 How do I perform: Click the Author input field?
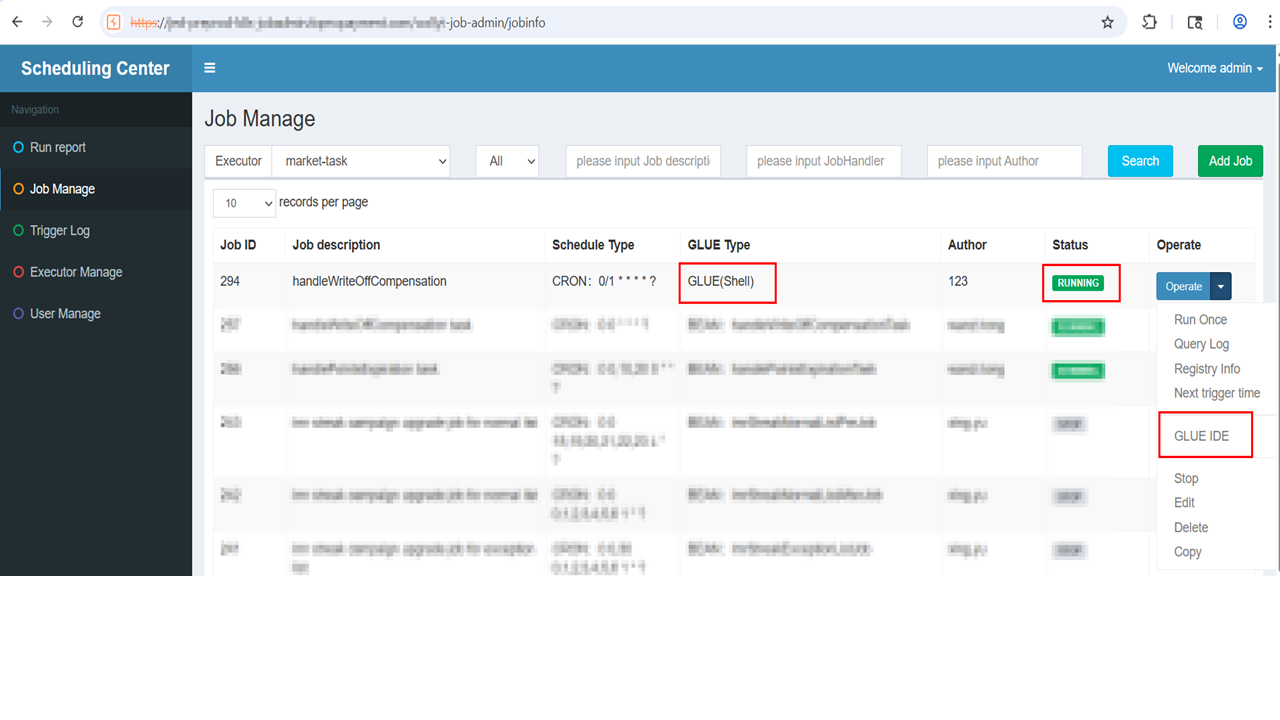click(x=1005, y=161)
